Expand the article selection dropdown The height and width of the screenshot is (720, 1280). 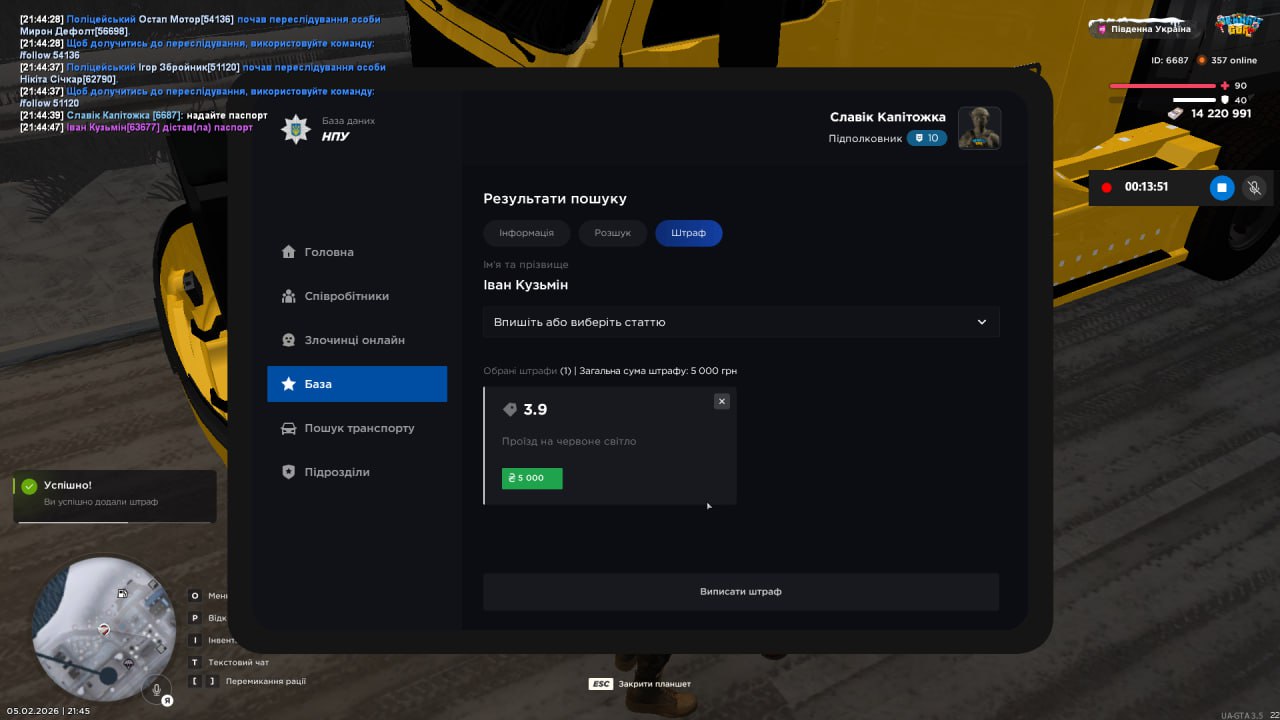[741, 322]
